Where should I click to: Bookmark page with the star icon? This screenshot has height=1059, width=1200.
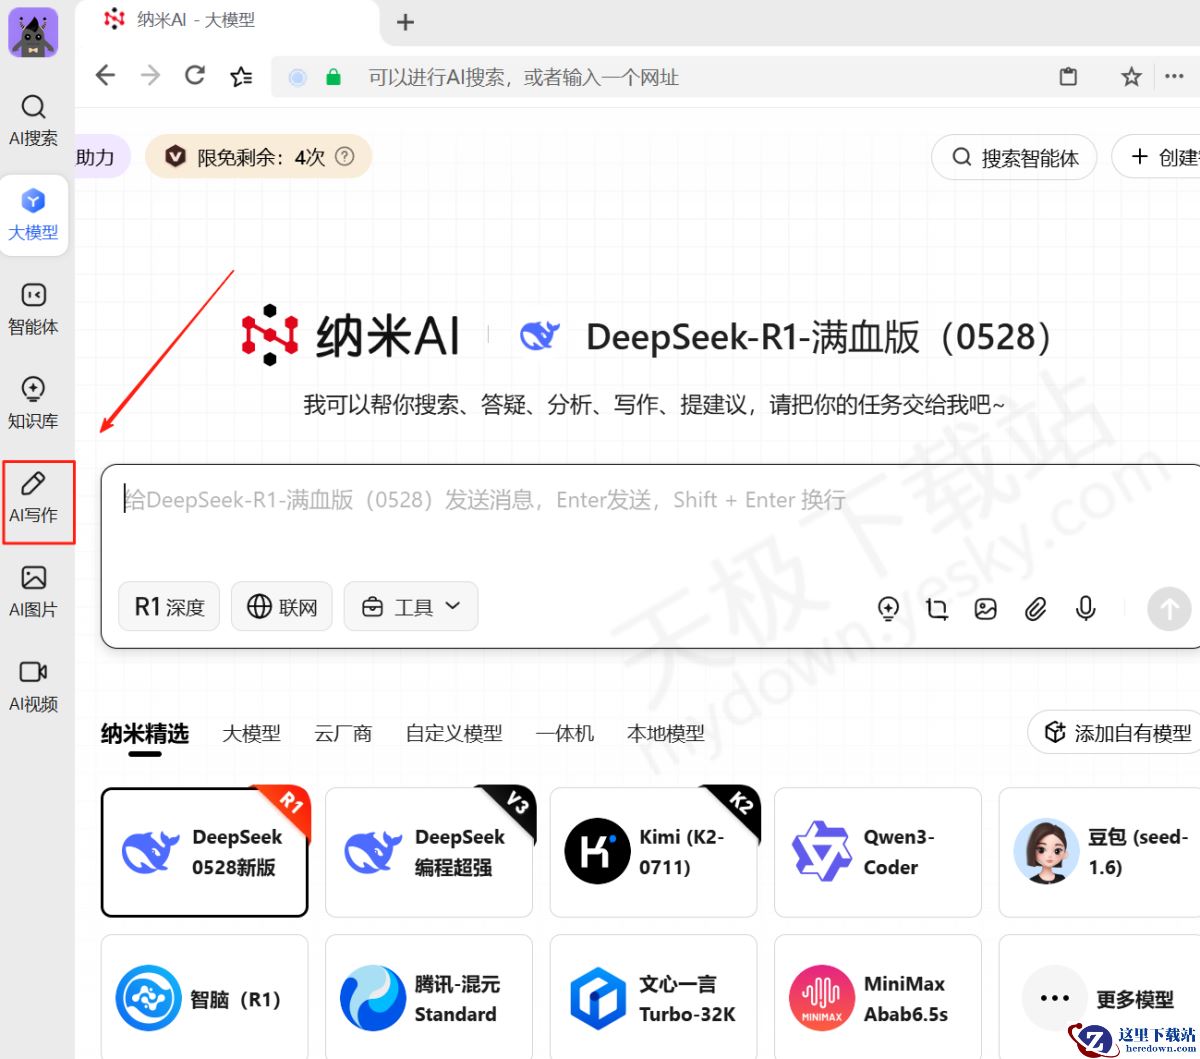pos(1131,77)
